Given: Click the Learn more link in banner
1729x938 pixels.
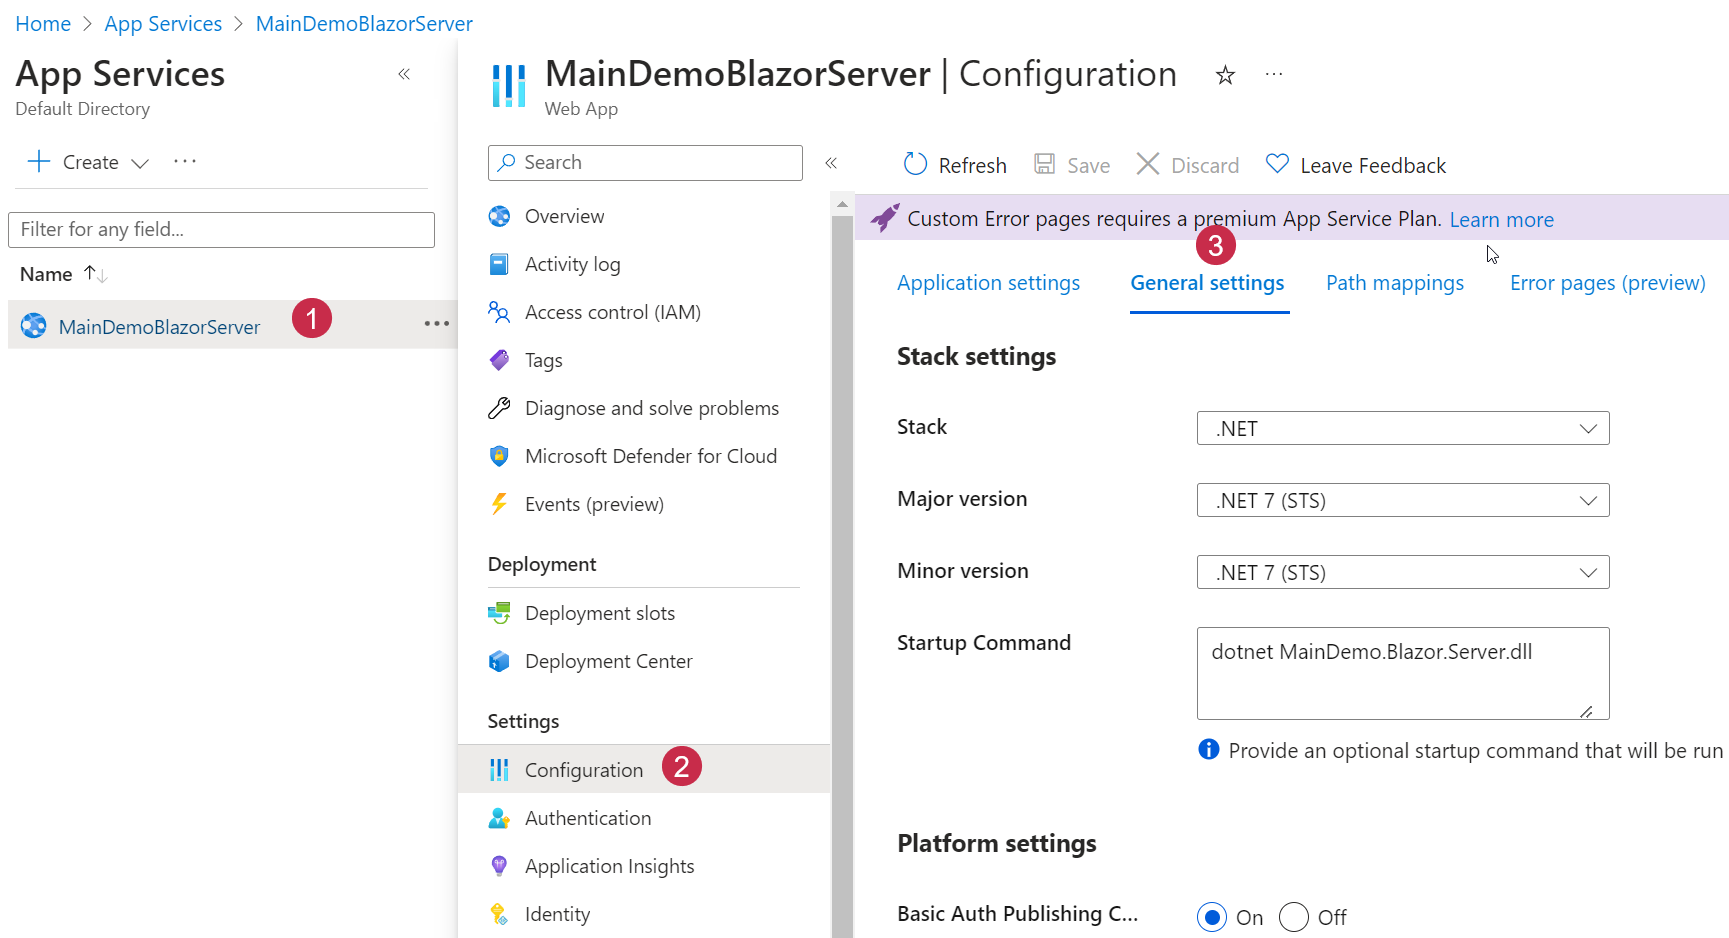Looking at the screenshot, I should 1502,219.
